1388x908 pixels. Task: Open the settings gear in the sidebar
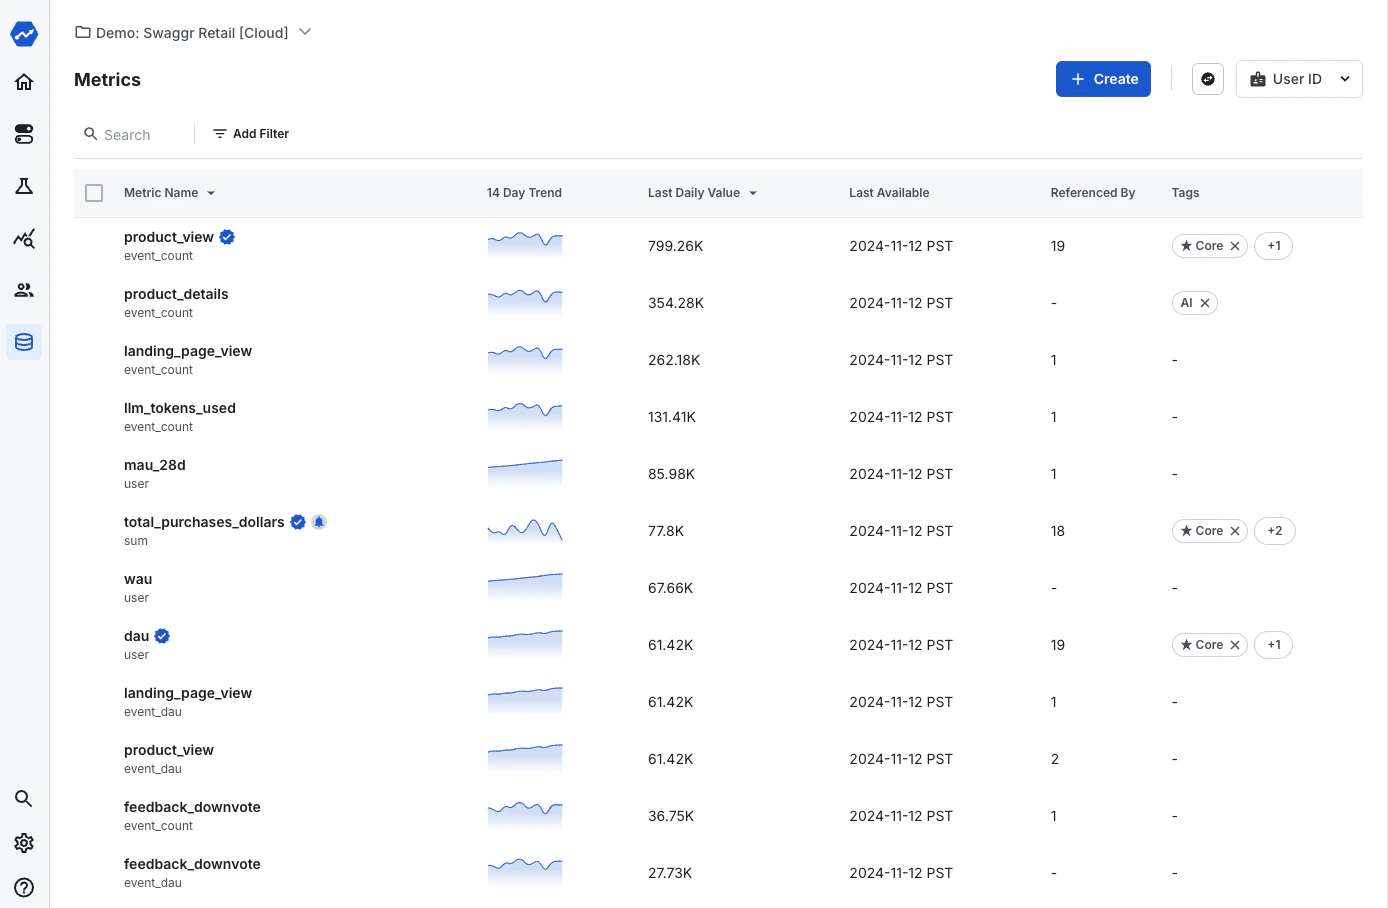pyautogui.click(x=23, y=843)
